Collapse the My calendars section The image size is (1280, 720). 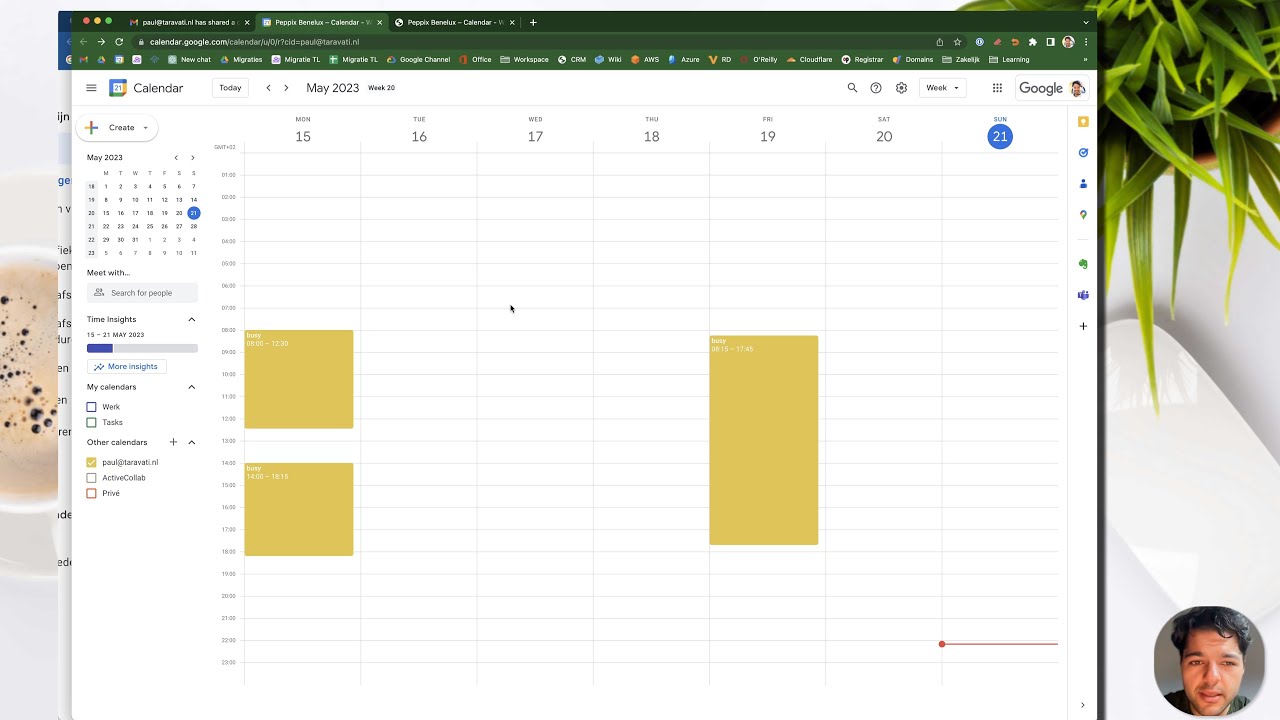click(x=192, y=387)
